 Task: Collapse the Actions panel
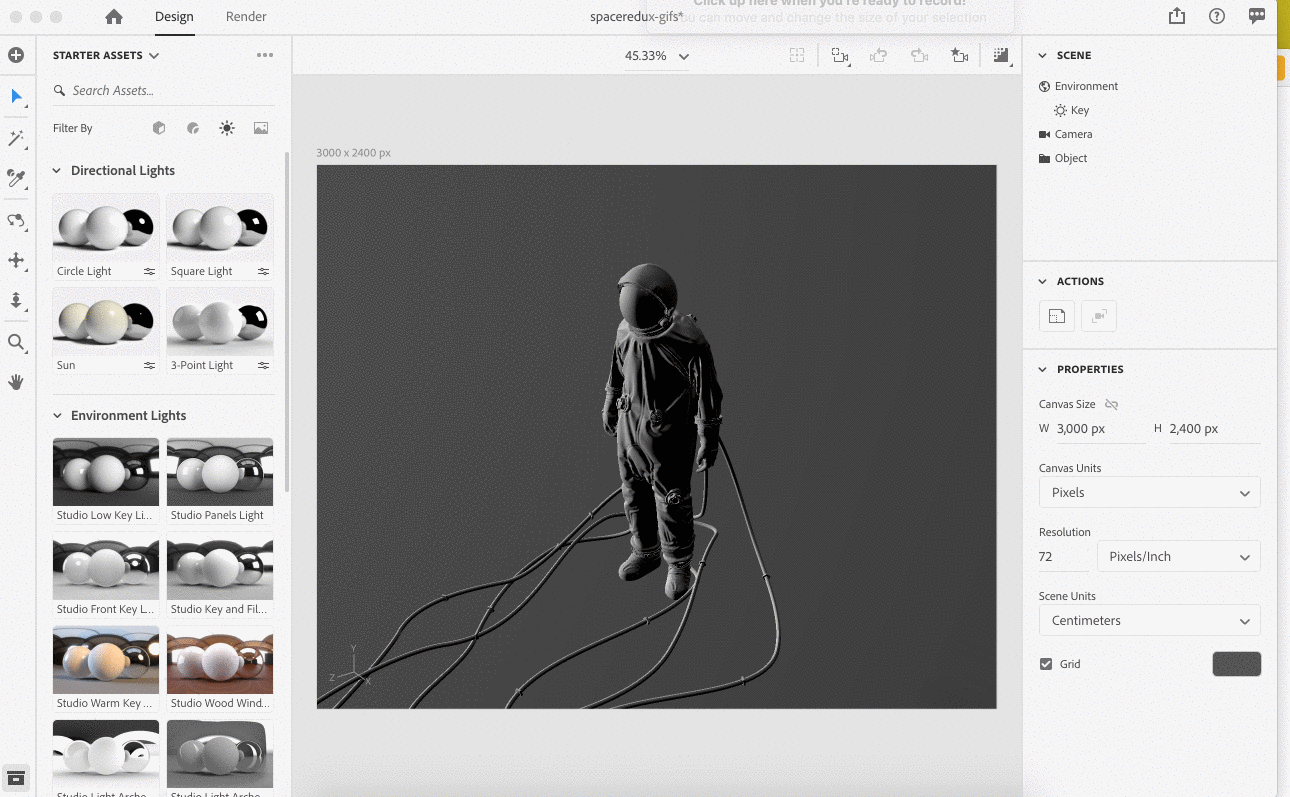coord(1043,282)
